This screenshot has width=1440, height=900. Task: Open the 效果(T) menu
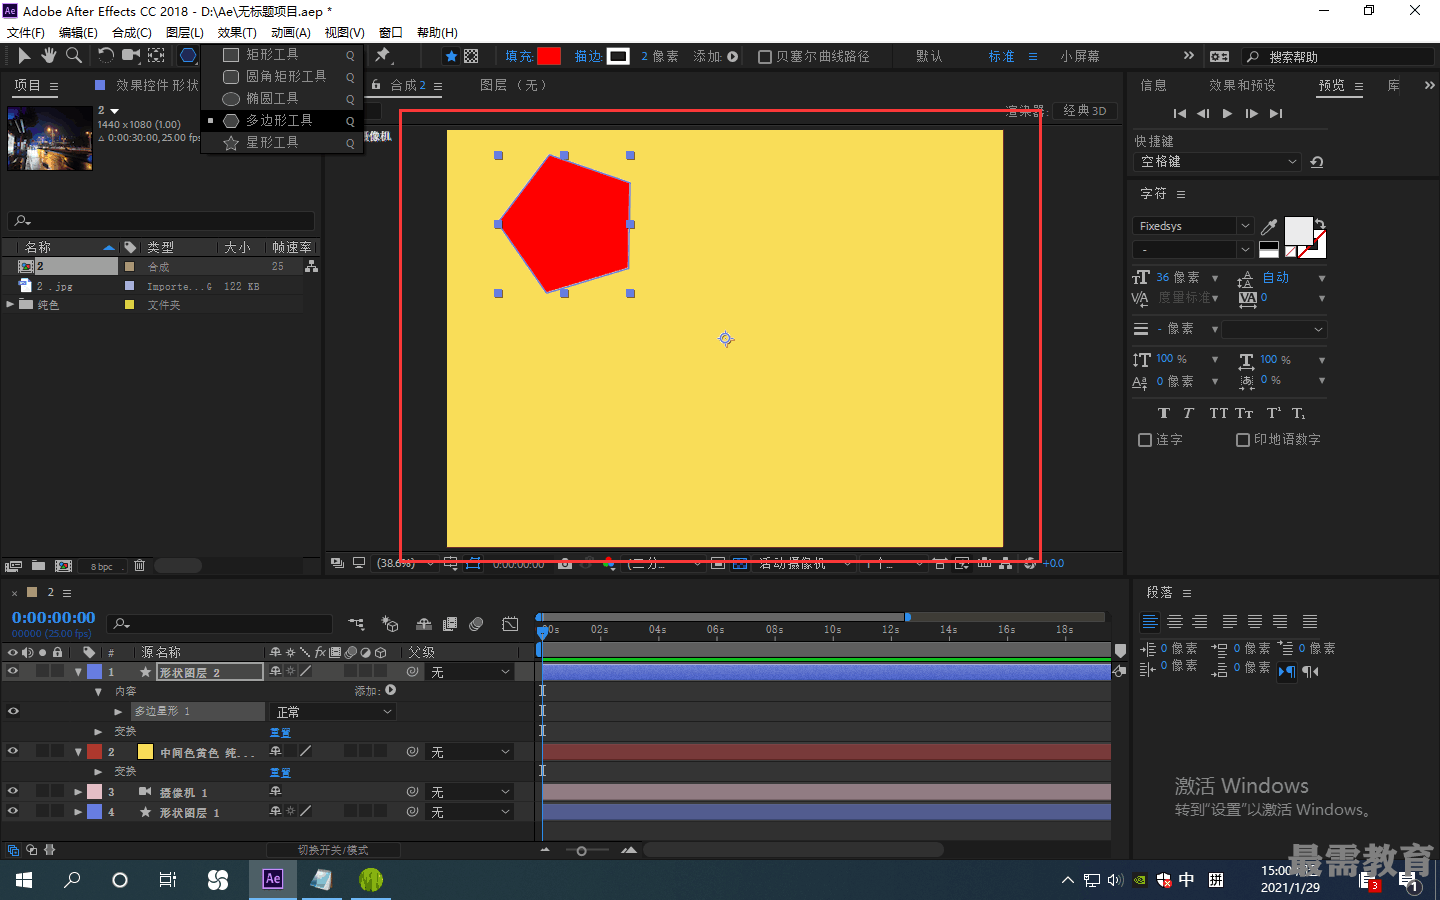point(237,33)
